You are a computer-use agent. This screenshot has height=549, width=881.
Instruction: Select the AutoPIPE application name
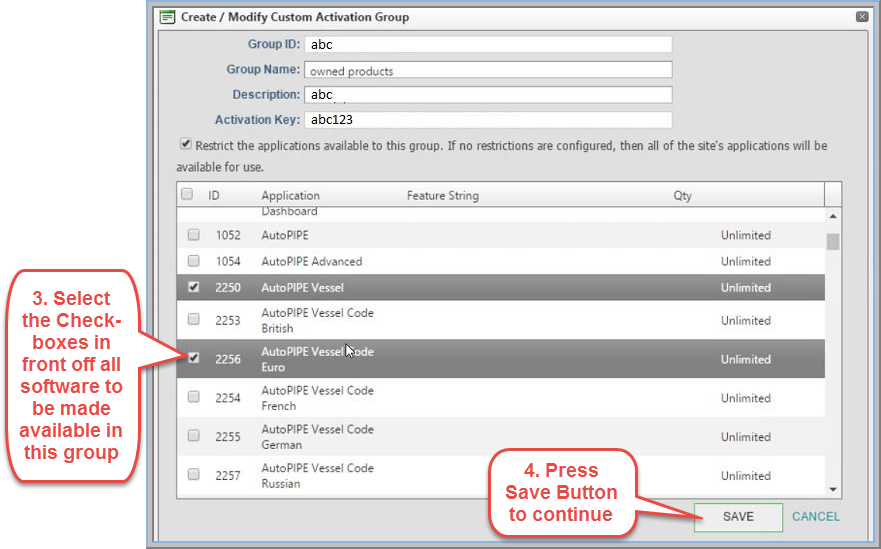pos(285,235)
